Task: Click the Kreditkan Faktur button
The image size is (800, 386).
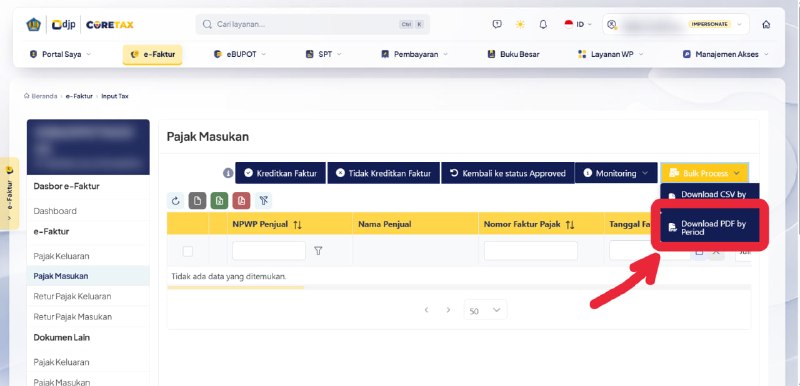Action: point(280,173)
